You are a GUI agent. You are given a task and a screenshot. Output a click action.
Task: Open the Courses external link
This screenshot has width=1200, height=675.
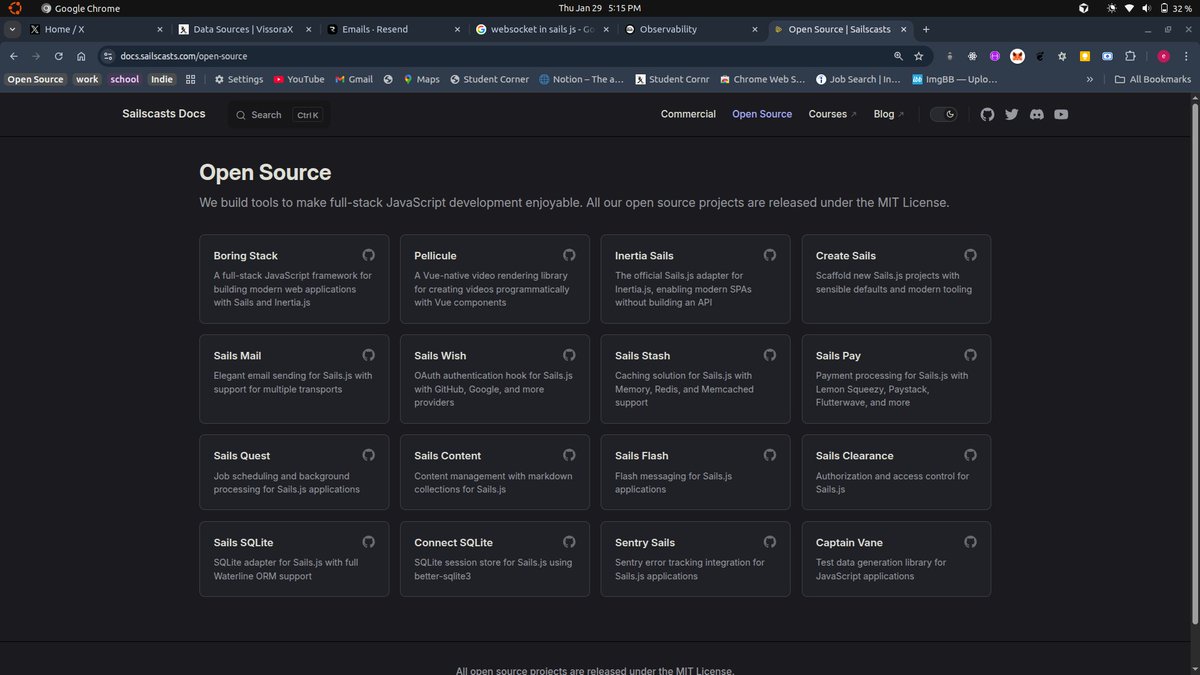tap(832, 114)
